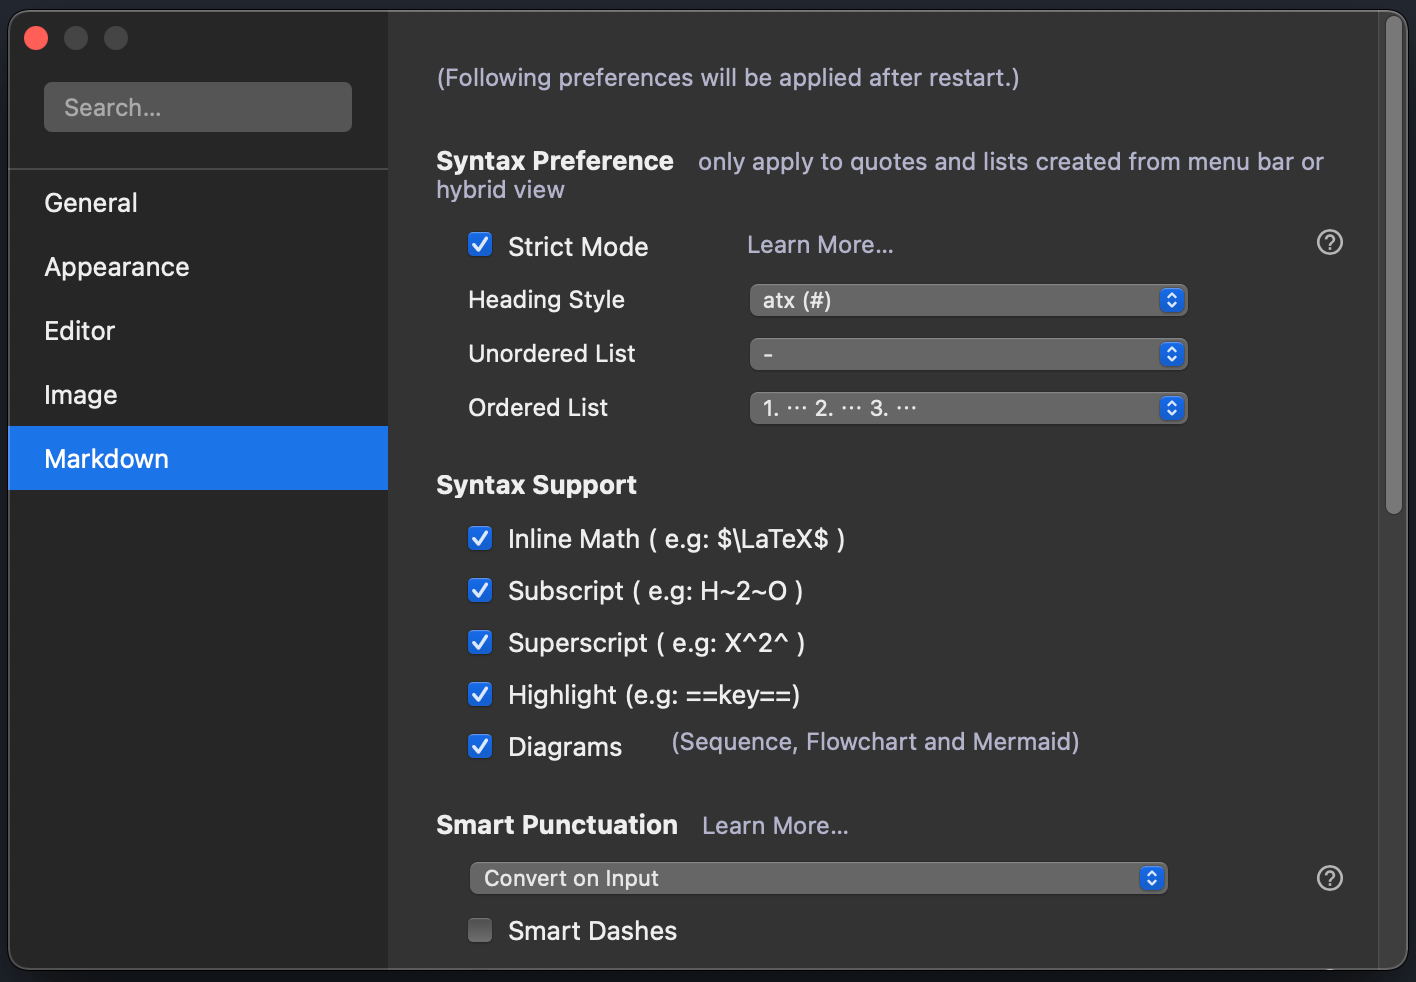Image resolution: width=1416 pixels, height=982 pixels.
Task: Enable the Smart Dashes checkbox
Action: (480, 931)
